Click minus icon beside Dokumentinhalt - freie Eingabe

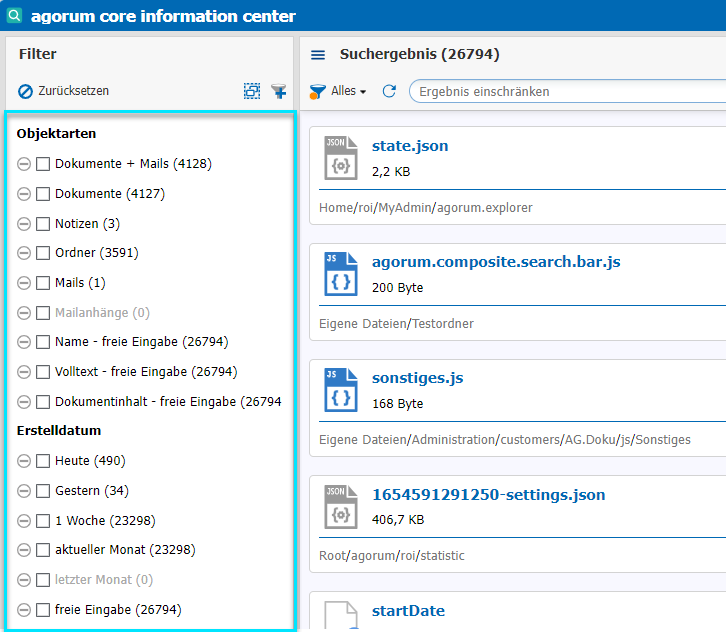coord(24,402)
